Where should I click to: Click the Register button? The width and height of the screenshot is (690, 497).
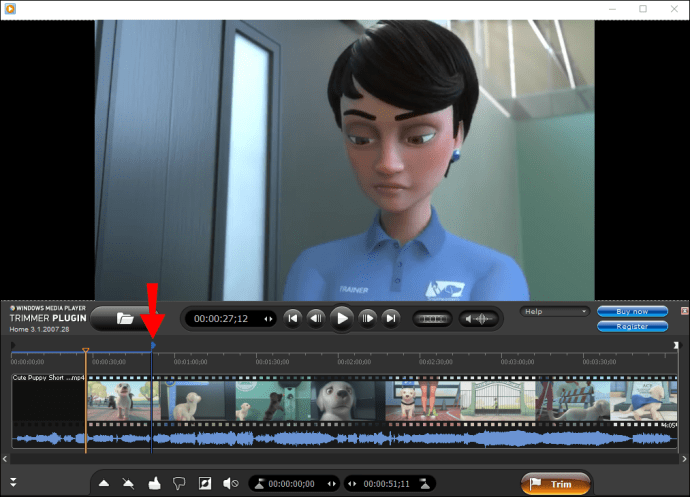[632, 326]
